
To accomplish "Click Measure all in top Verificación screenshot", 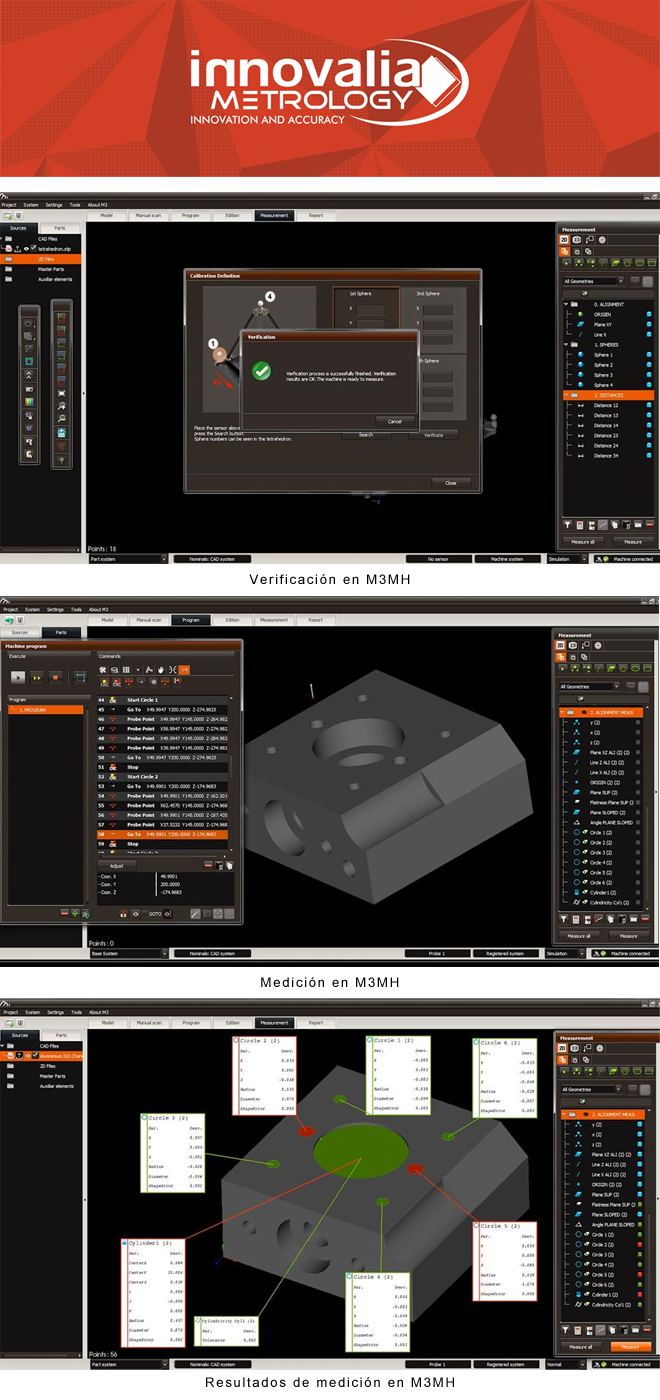I will click(x=582, y=541).
